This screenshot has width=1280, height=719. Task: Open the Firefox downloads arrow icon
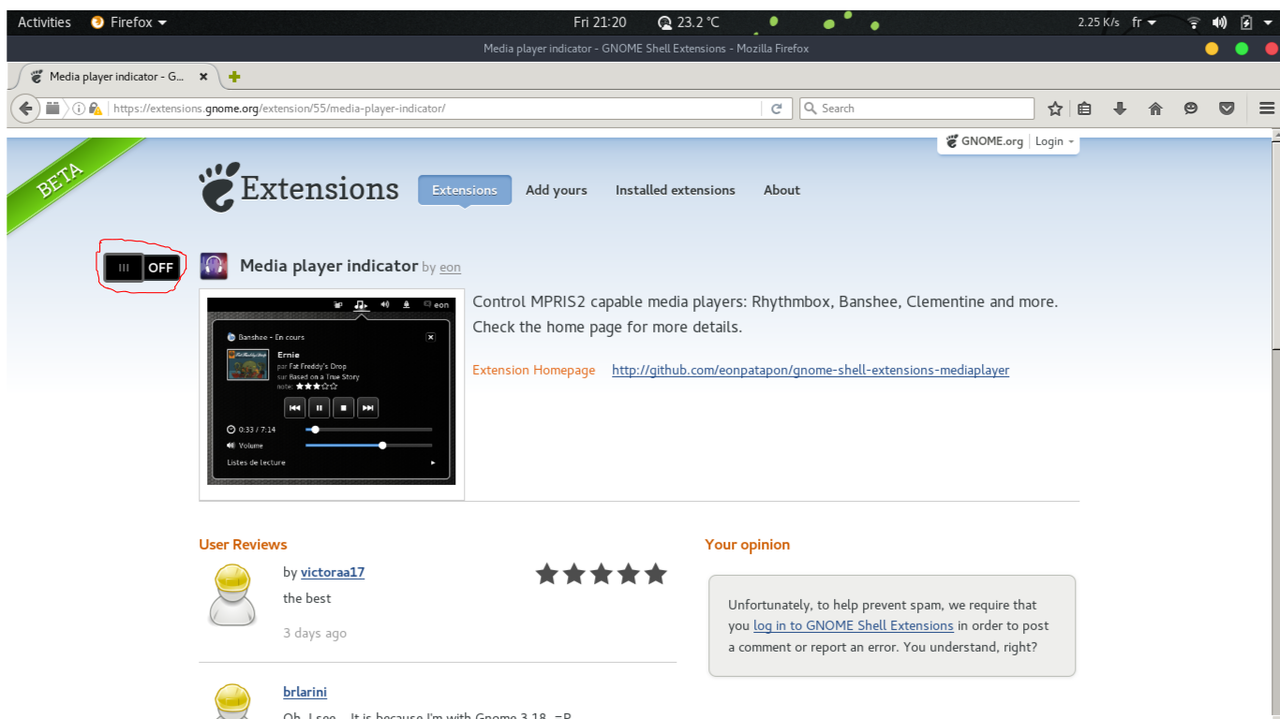pyautogui.click(x=1120, y=108)
